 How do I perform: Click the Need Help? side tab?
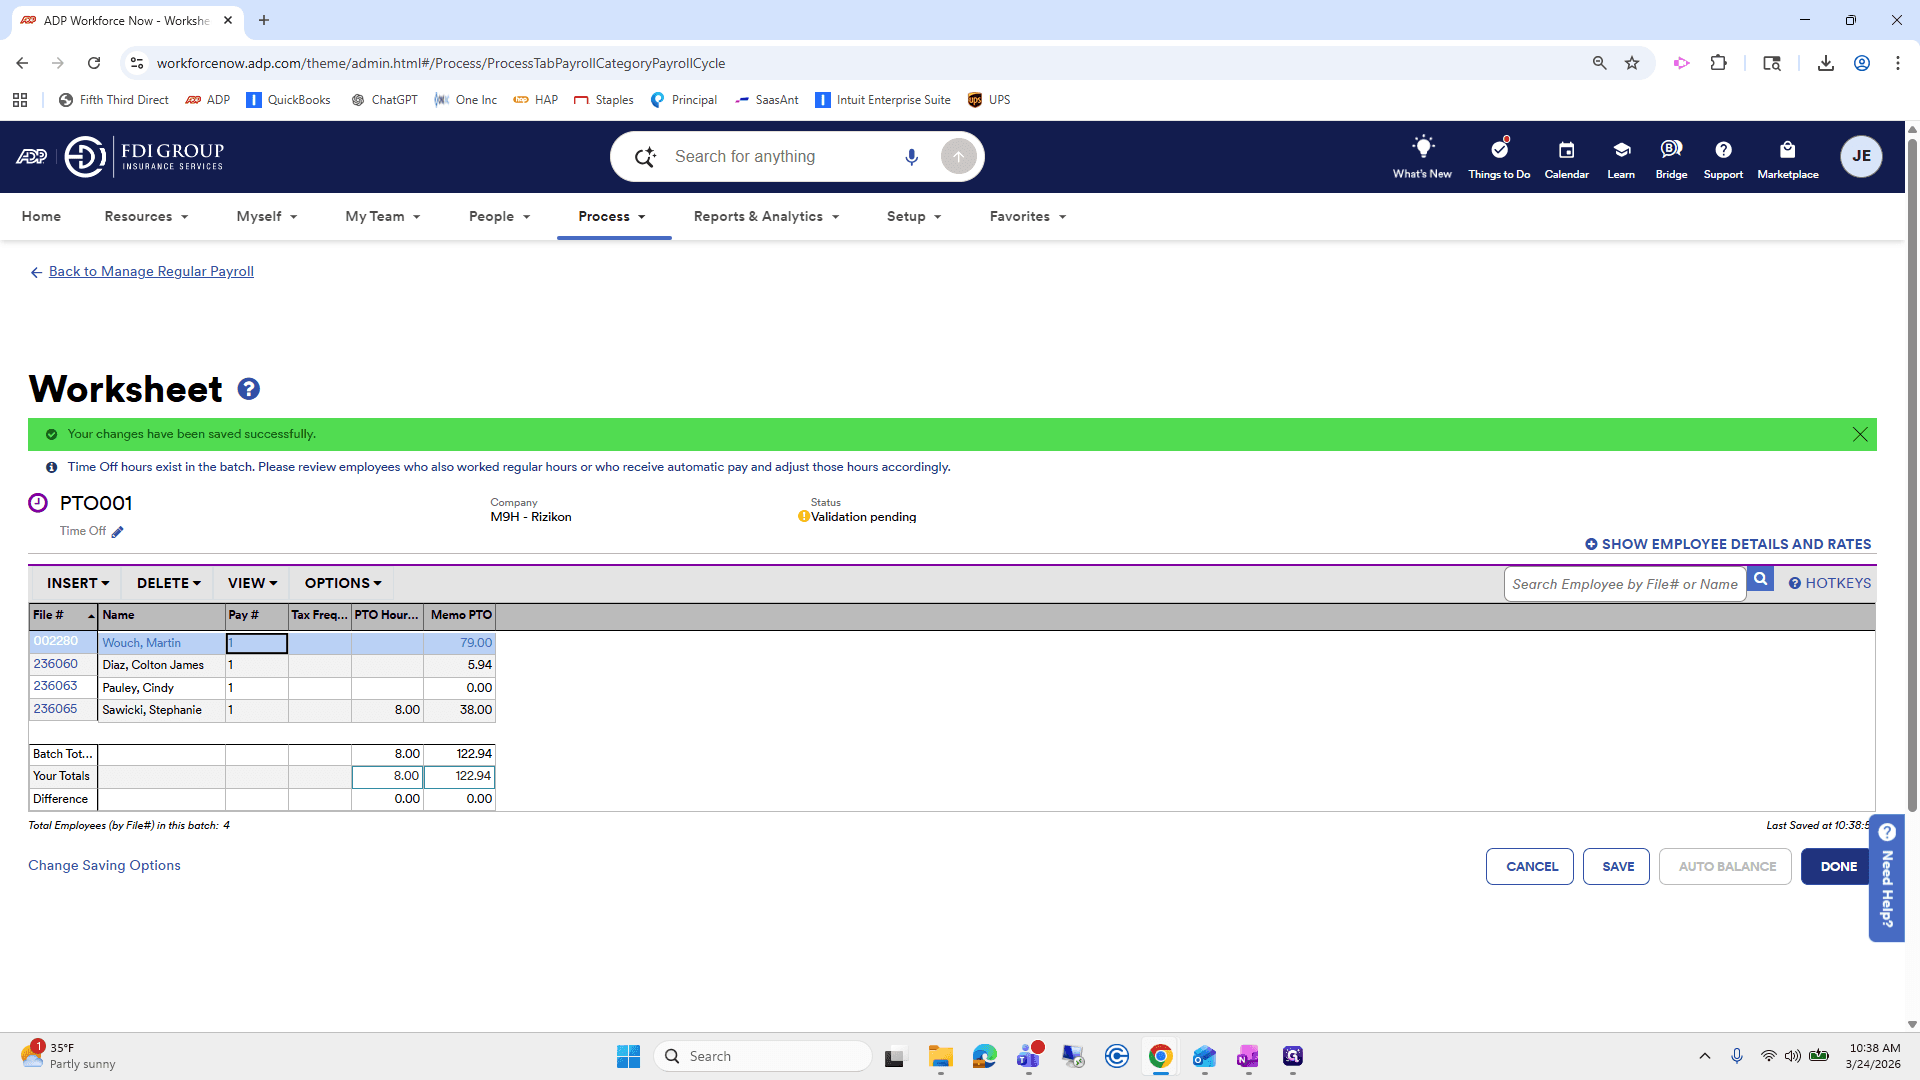pyautogui.click(x=1886, y=878)
